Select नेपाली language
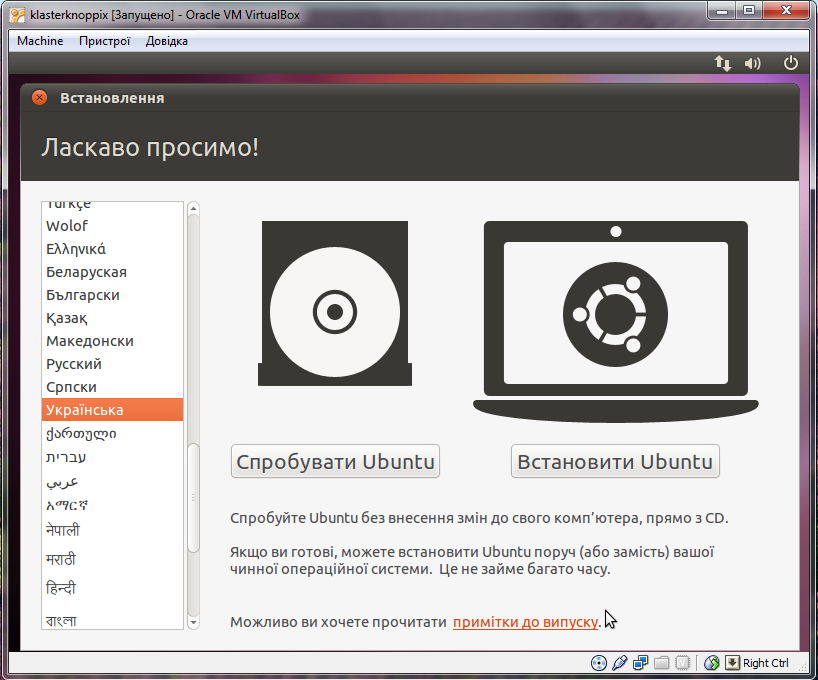Screen dimensions: 818x680 pyautogui.click(x=112, y=530)
